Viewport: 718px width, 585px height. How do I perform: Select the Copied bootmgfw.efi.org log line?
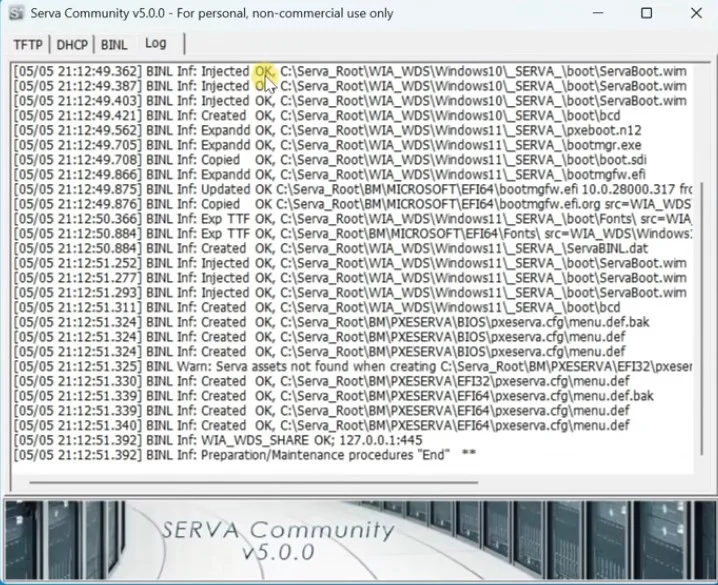[x=353, y=204]
